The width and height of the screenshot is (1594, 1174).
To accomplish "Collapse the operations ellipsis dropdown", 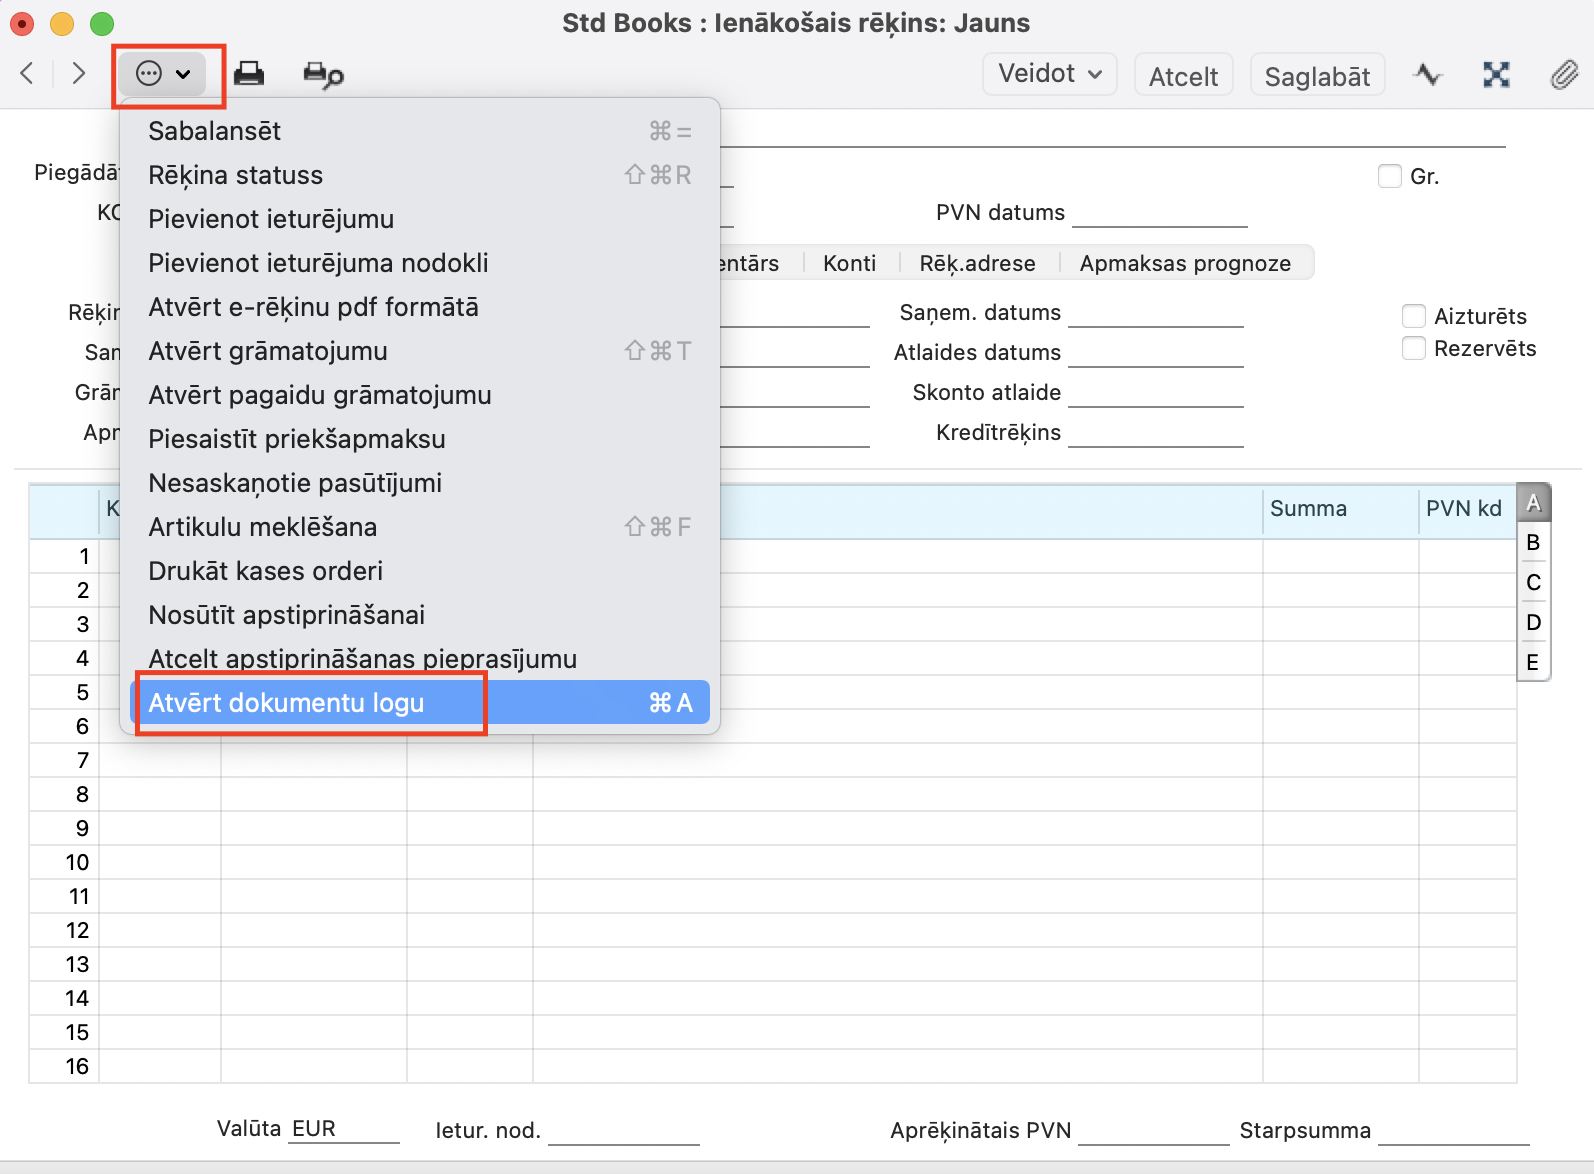I will click(x=163, y=74).
